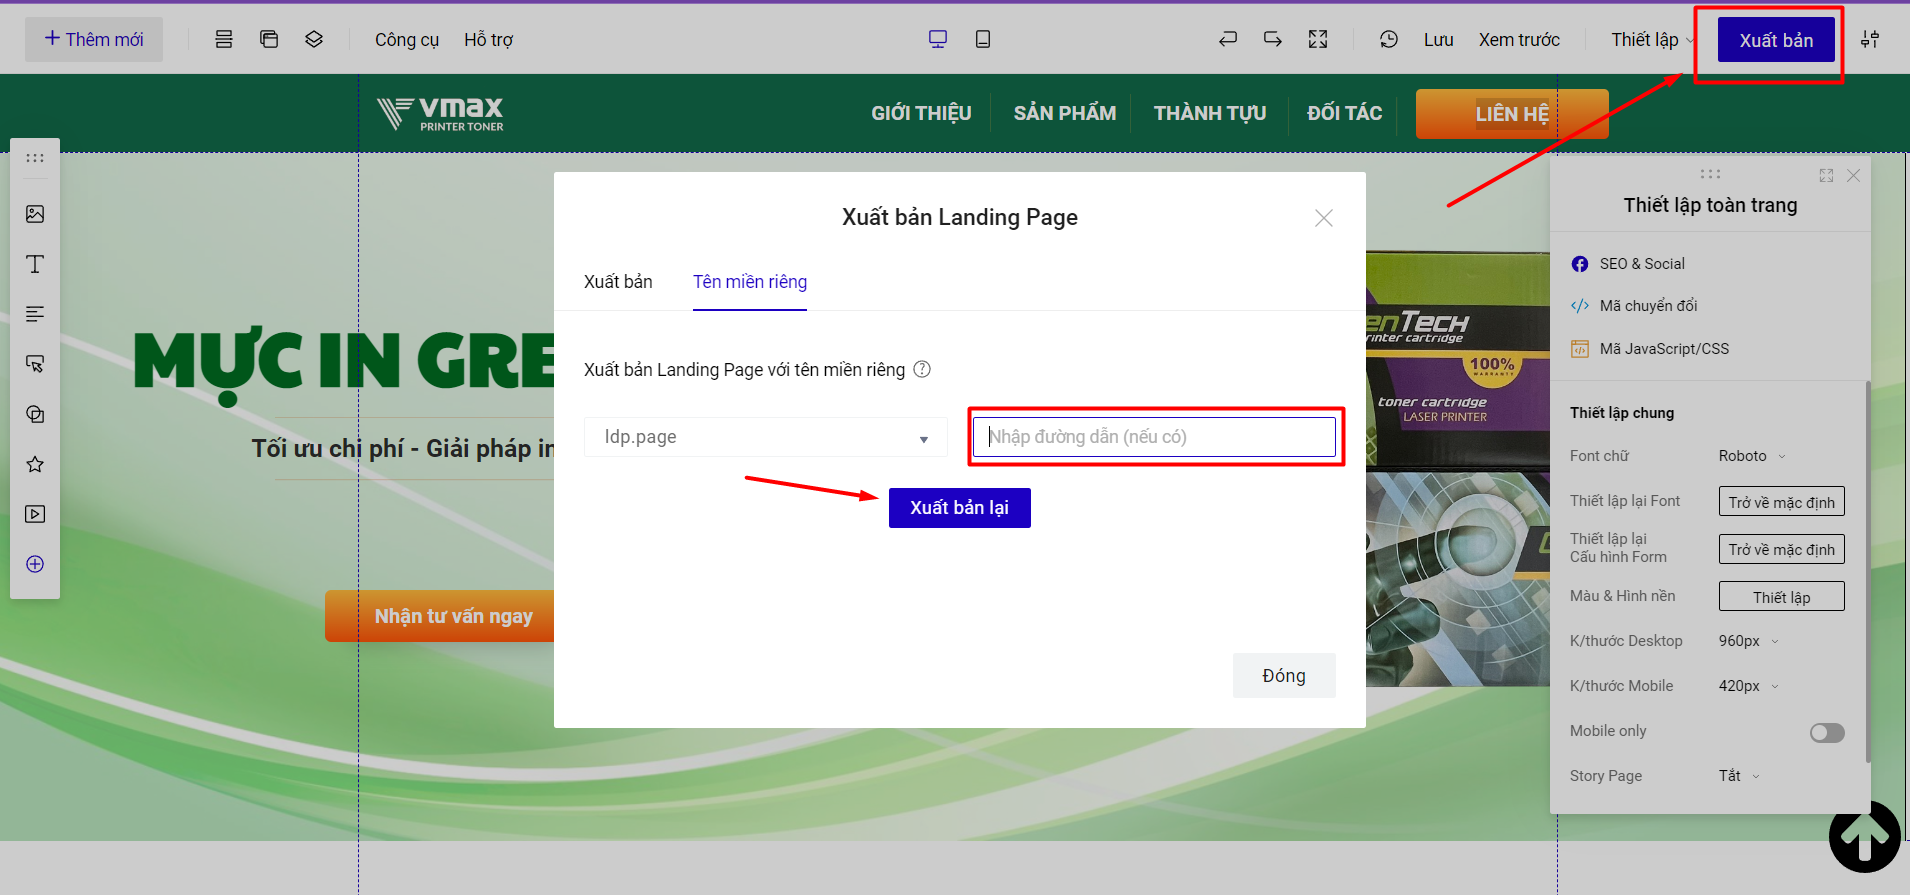Switch to mobile view icon
Image resolution: width=1910 pixels, height=895 pixels.
tap(982, 39)
